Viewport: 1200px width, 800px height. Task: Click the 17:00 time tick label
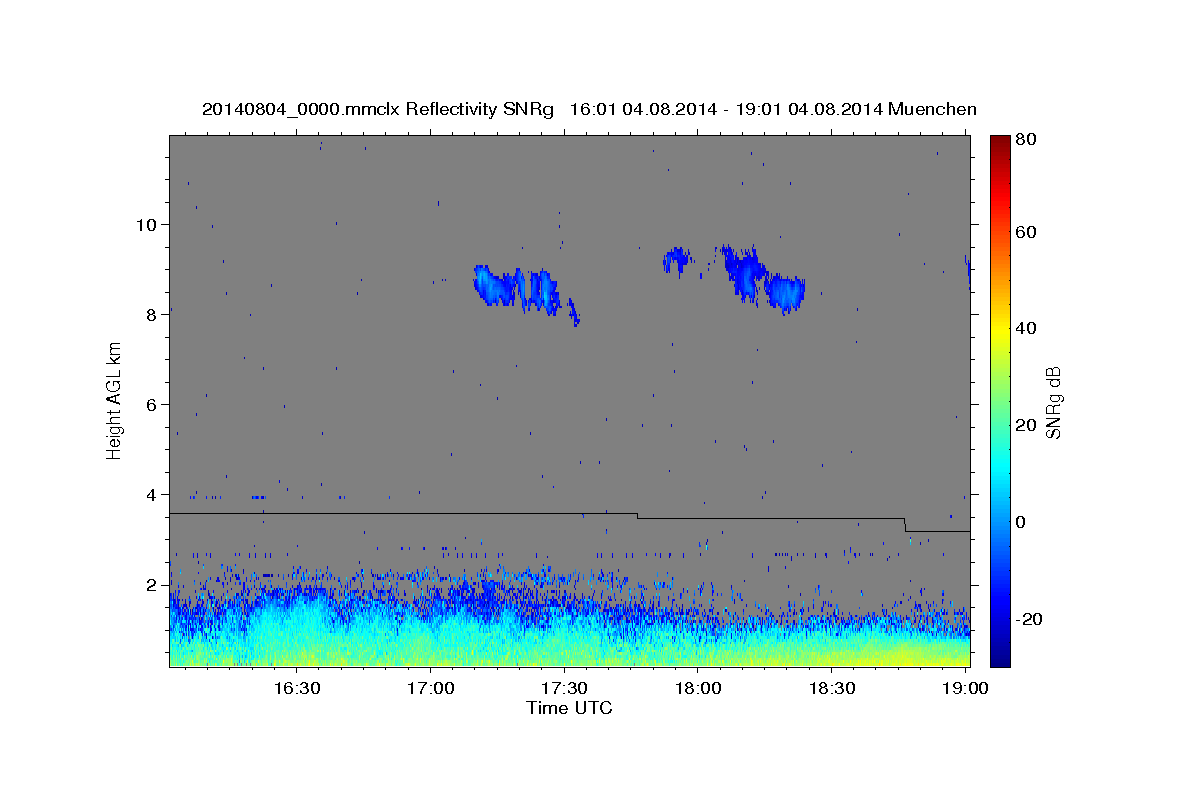430,688
